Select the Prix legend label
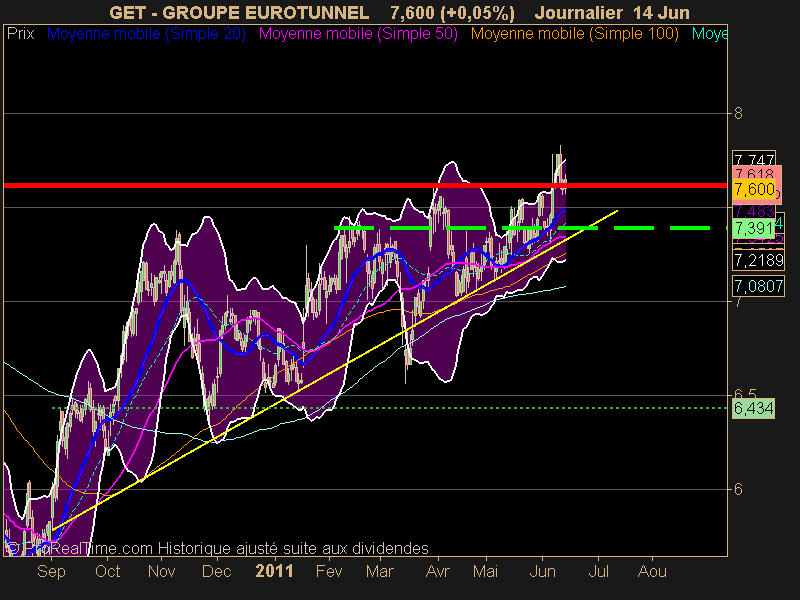 tap(20, 34)
